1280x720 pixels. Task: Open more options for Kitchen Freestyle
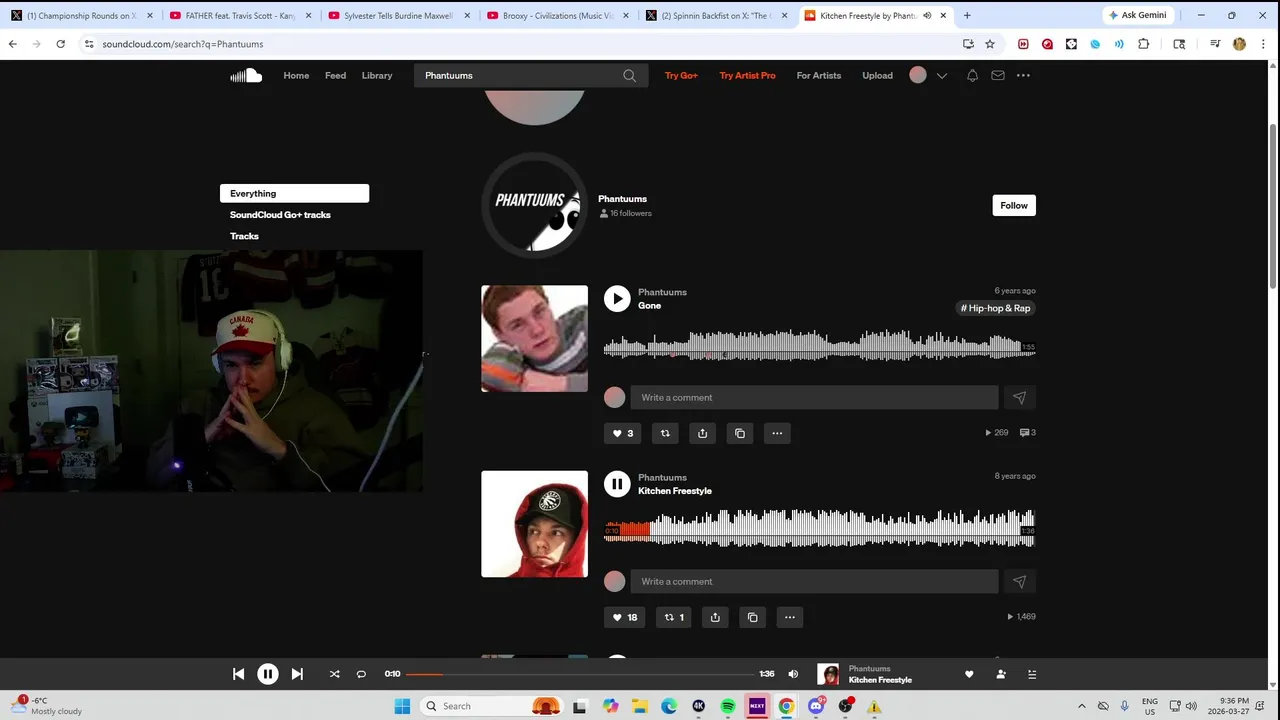click(x=790, y=617)
